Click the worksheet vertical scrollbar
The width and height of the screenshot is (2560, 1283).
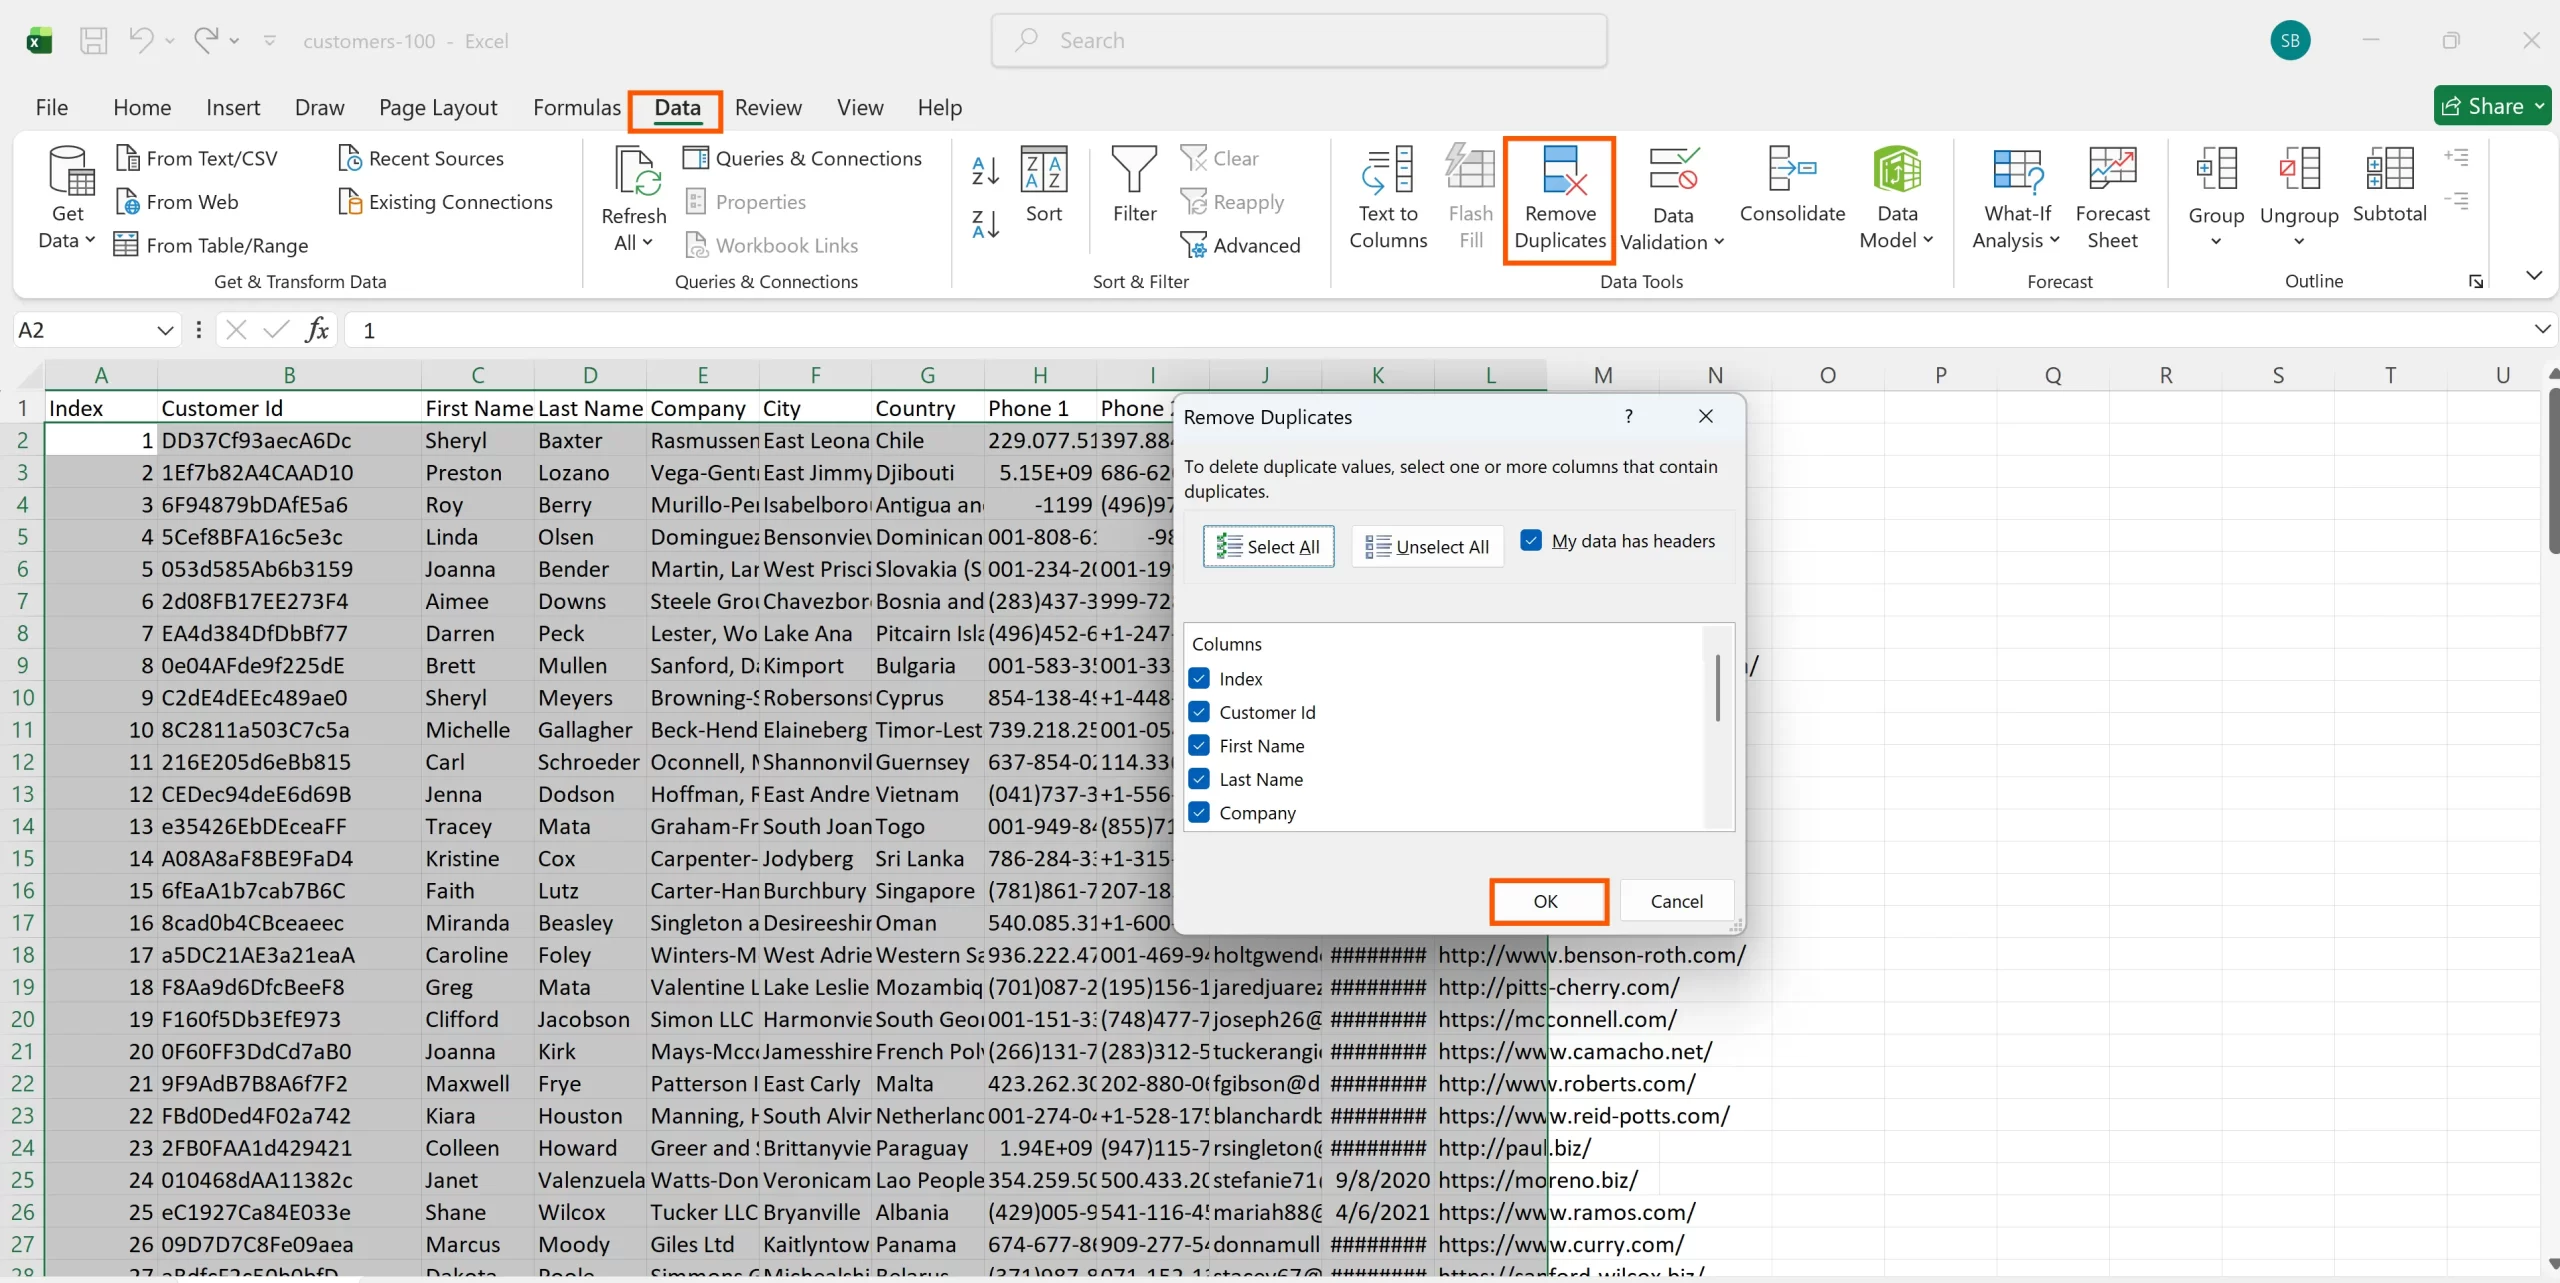click(x=2552, y=471)
